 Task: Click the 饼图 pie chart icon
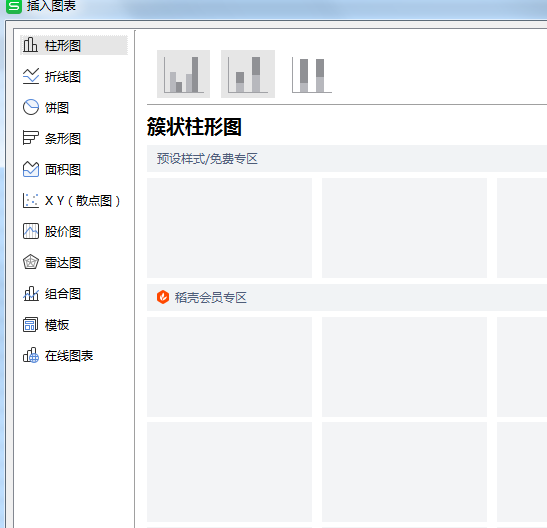[31, 107]
